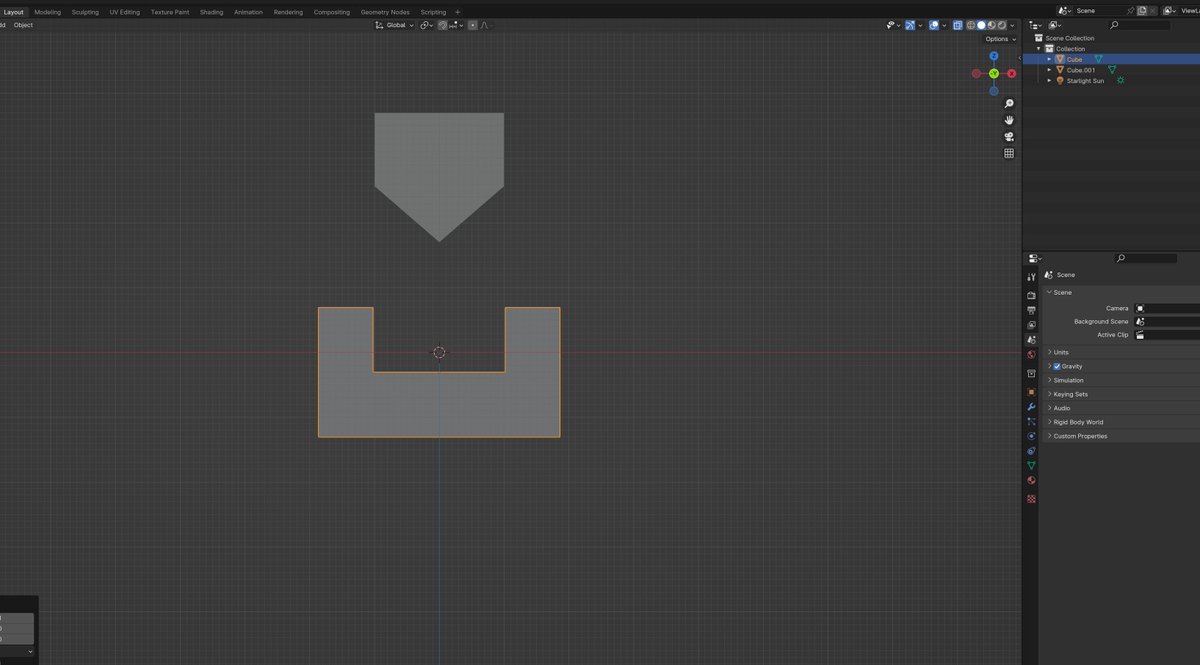Expand the Cube outliner item
Screen dimensions: 1200x665
pos(1049,59)
